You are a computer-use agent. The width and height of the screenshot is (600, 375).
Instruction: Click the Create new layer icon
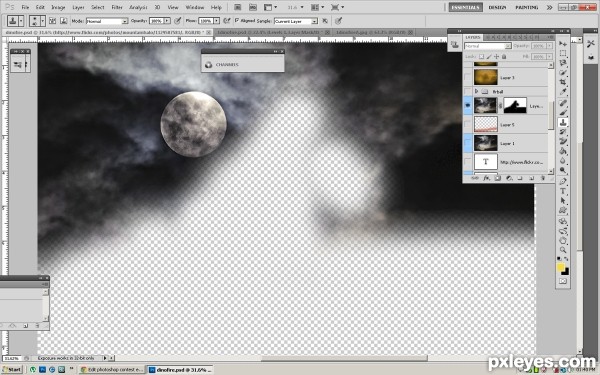(531, 178)
